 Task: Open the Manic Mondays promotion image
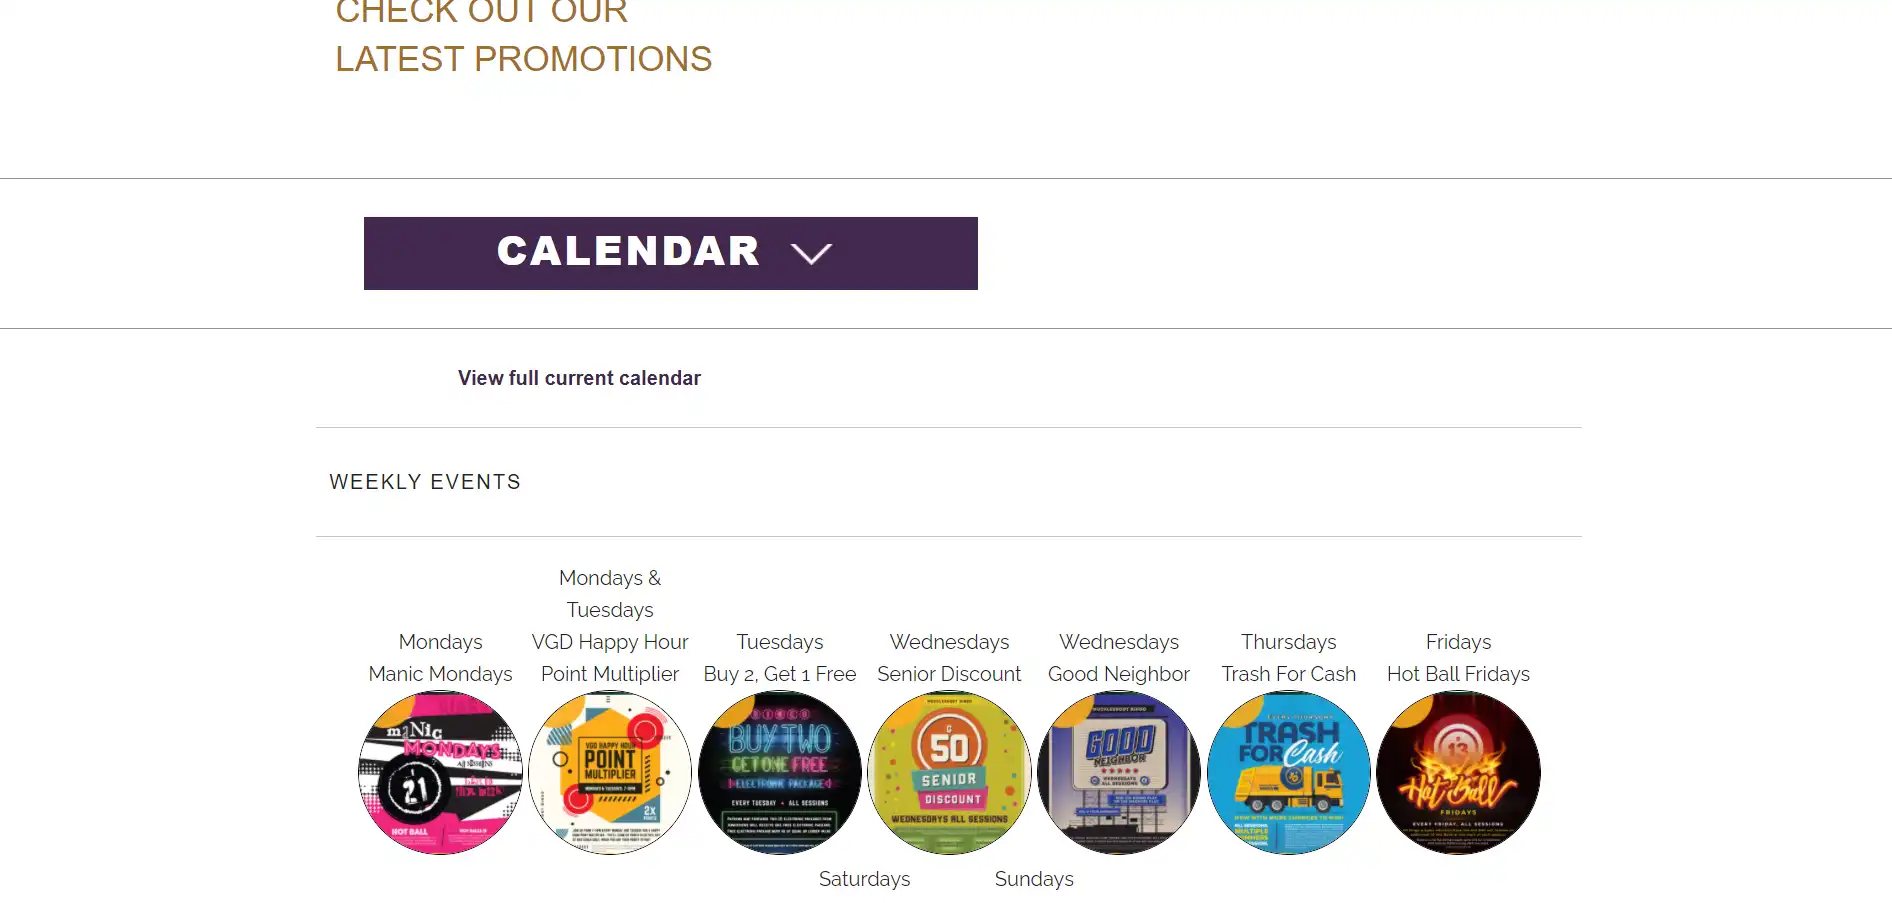(x=440, y=772)
